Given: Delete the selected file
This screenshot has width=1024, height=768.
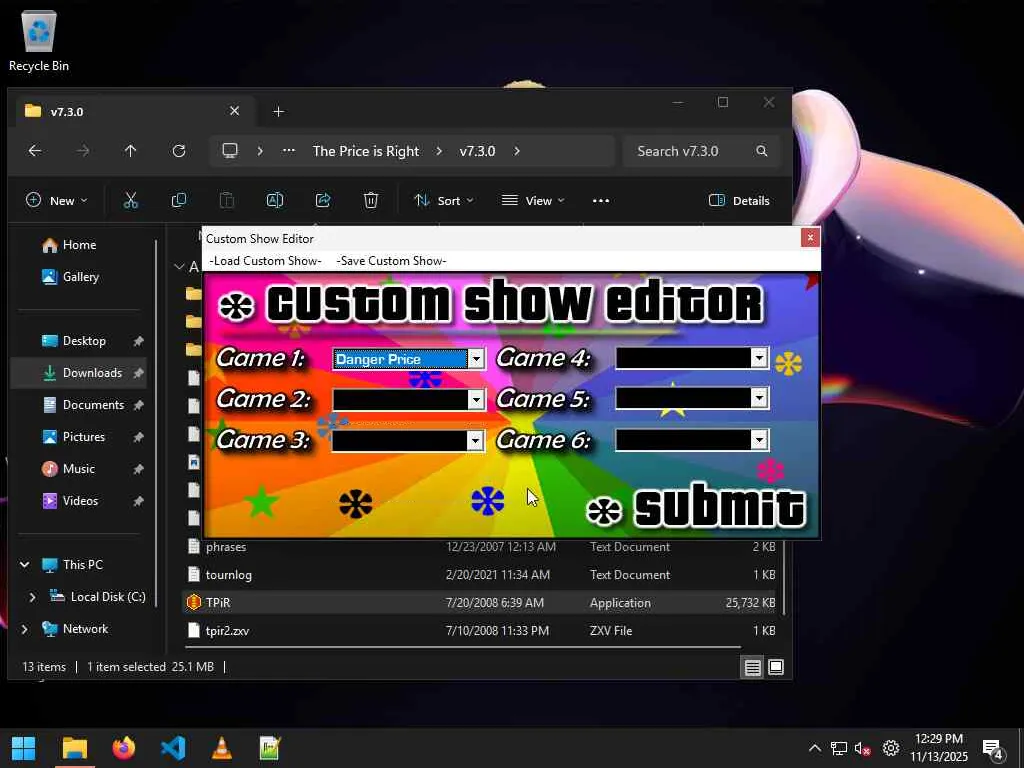Looking at the screenshot, I should pyautogui.click(x=371, y=200).
